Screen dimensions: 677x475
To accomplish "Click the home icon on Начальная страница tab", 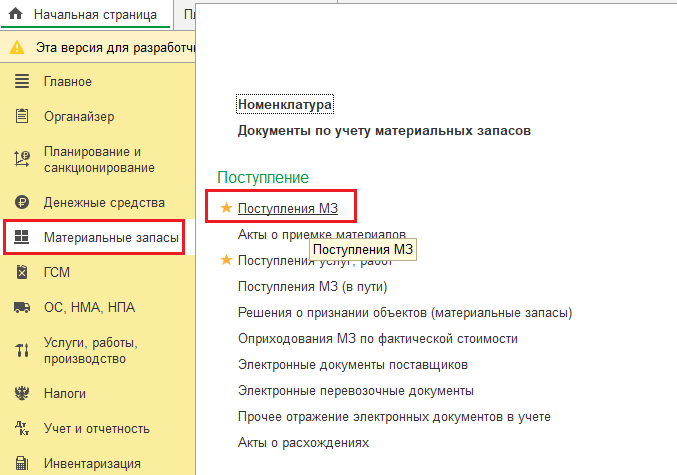I will (x=15, y=14).
